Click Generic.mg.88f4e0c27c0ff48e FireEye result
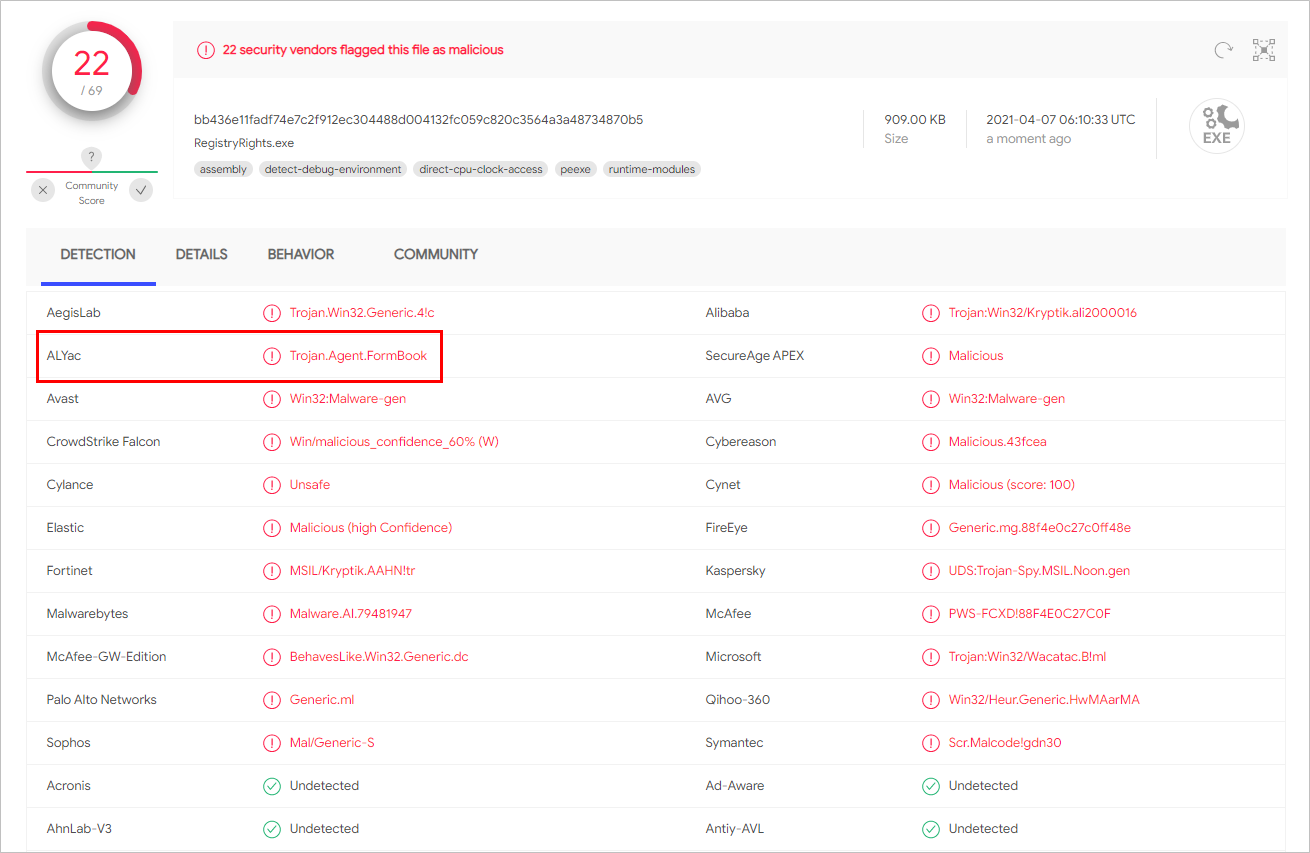This screenshot has height=853, width=1310. (1040, 528)
